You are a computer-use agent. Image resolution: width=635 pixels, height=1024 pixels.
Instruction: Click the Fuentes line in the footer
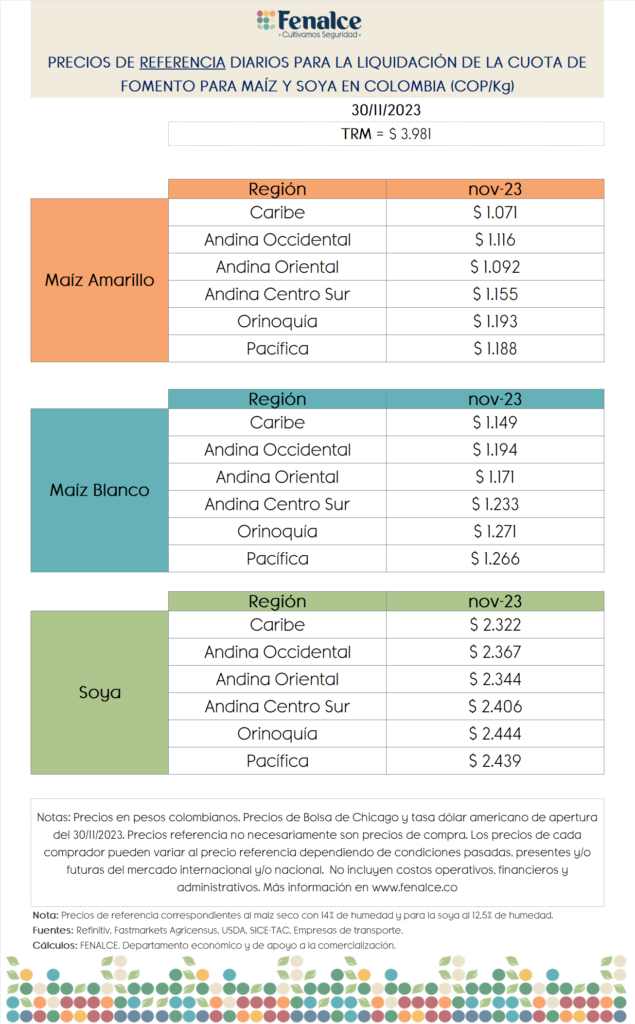point(218,930)
